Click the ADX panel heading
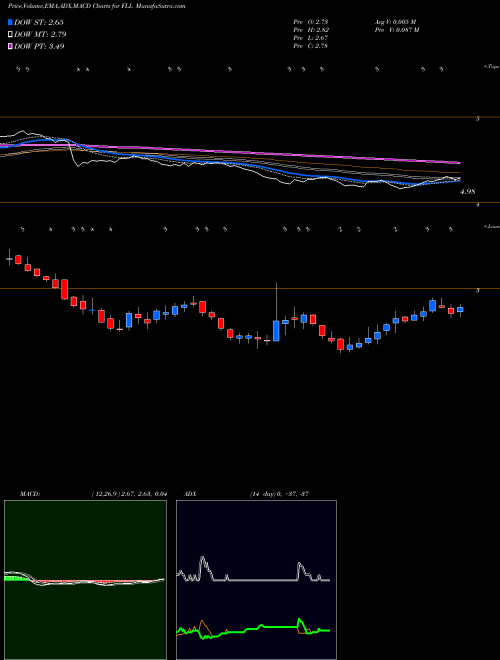500x660 pixels. 190,494
